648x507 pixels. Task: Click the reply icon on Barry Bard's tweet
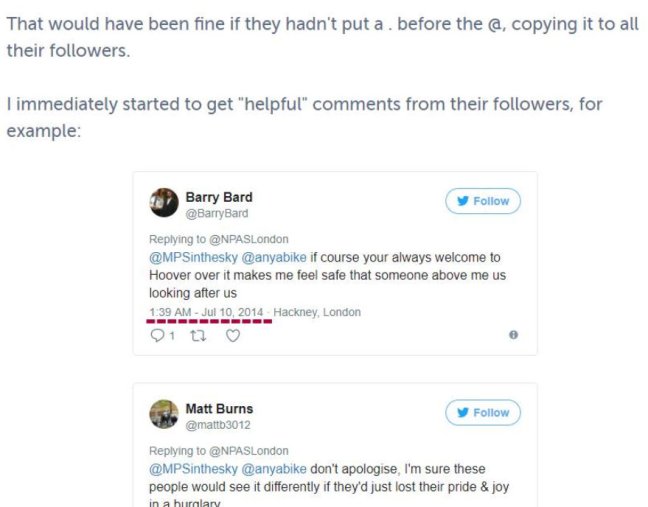tap(156, 337)
